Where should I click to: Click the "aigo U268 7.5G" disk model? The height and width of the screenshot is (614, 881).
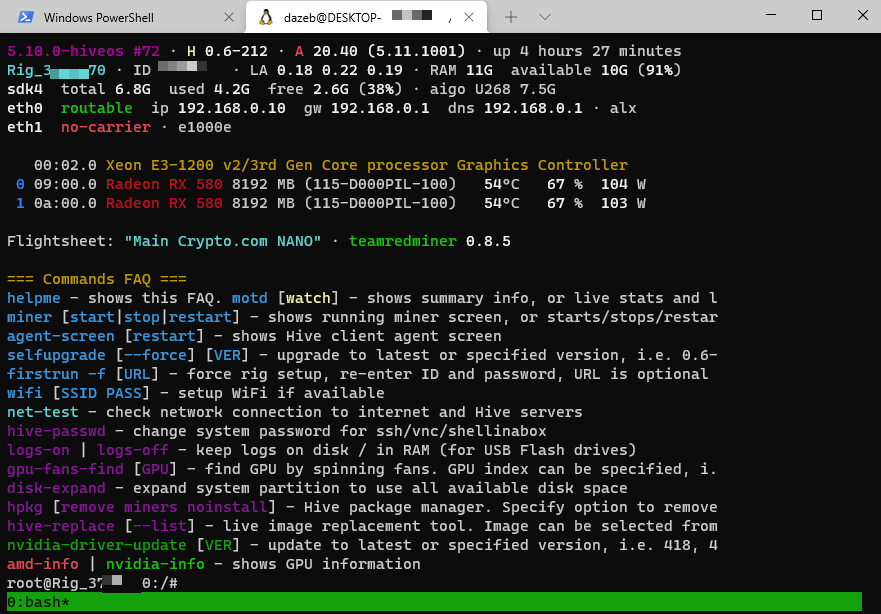click(x=493, y=89)
